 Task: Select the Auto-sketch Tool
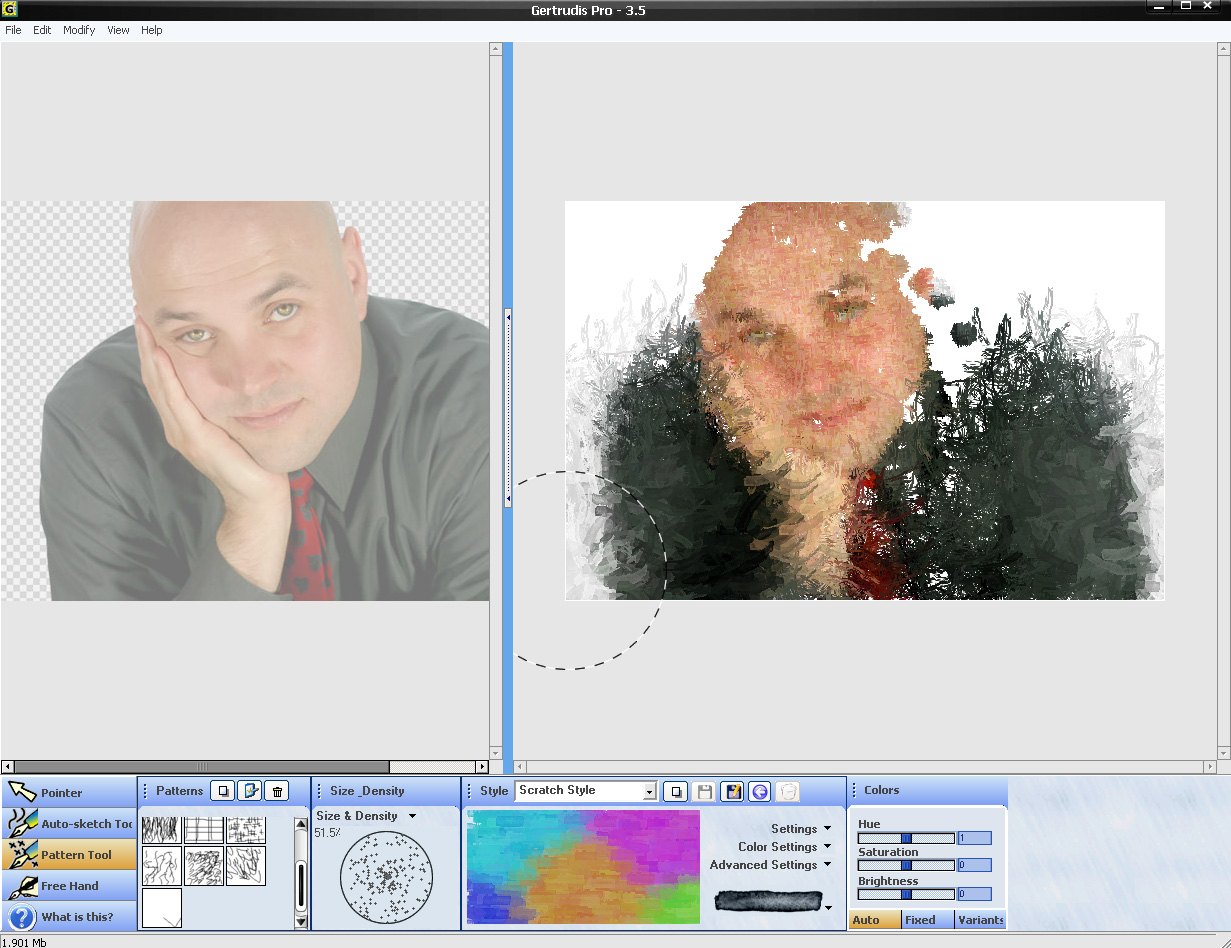68,824
